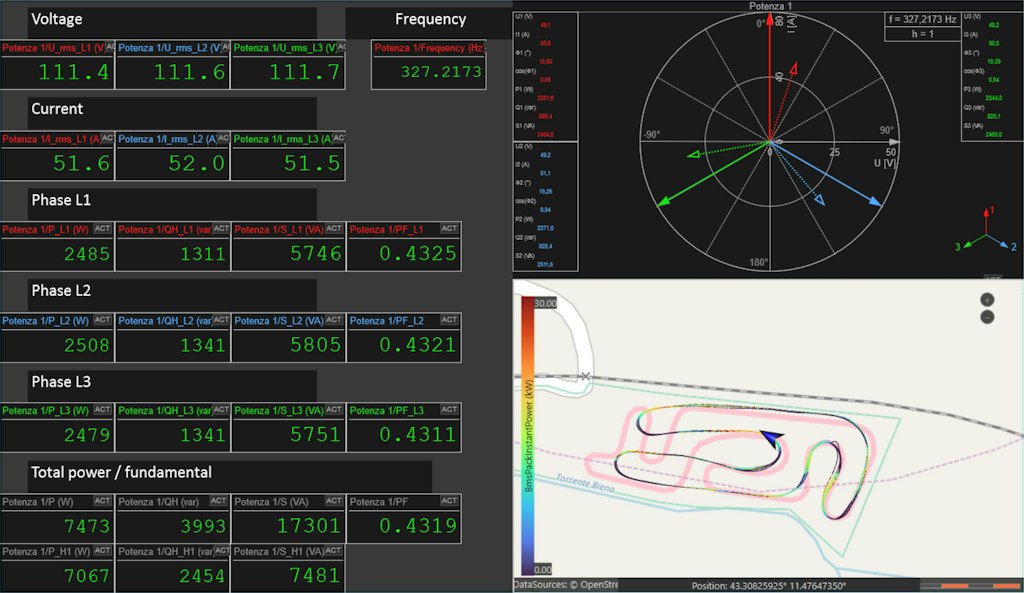Click the solid red L1 voltage phasor arrowhead
The height and width of the screenshot is (593, 1024).
tap(770, 20)
